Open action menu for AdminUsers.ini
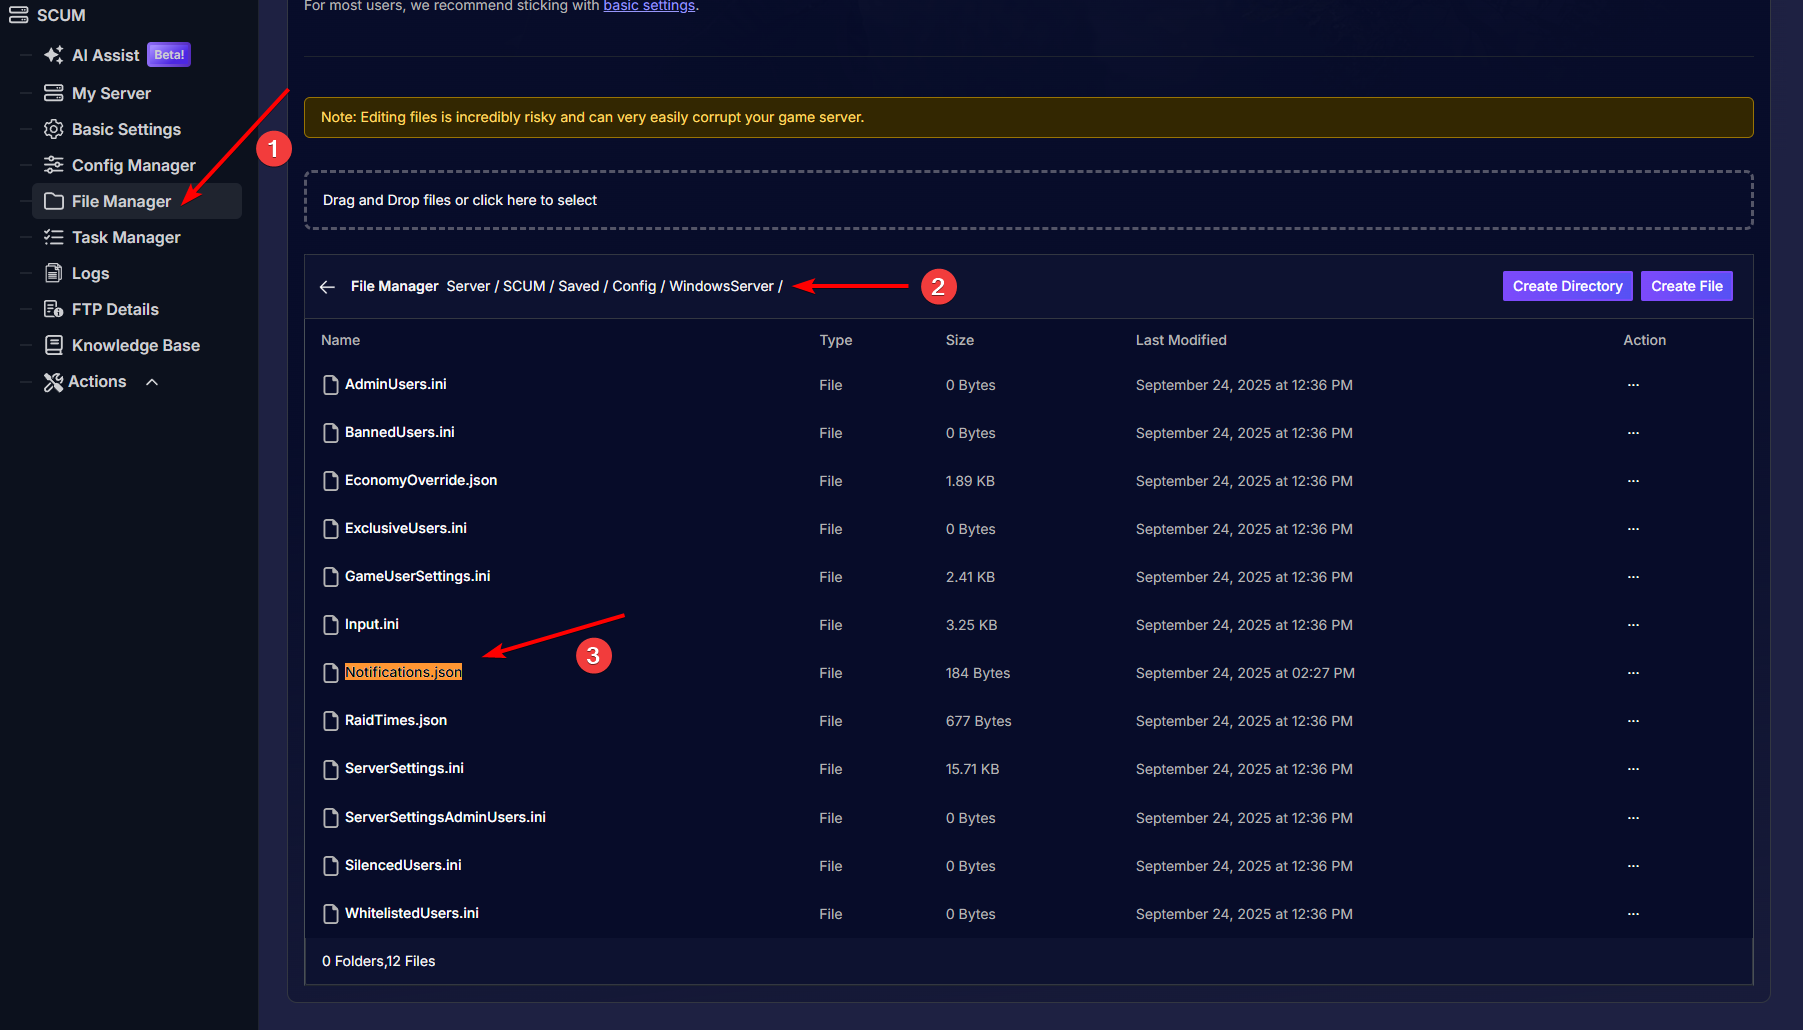The height and width of the screenshot is (1030, 1803). (1633, 385)
